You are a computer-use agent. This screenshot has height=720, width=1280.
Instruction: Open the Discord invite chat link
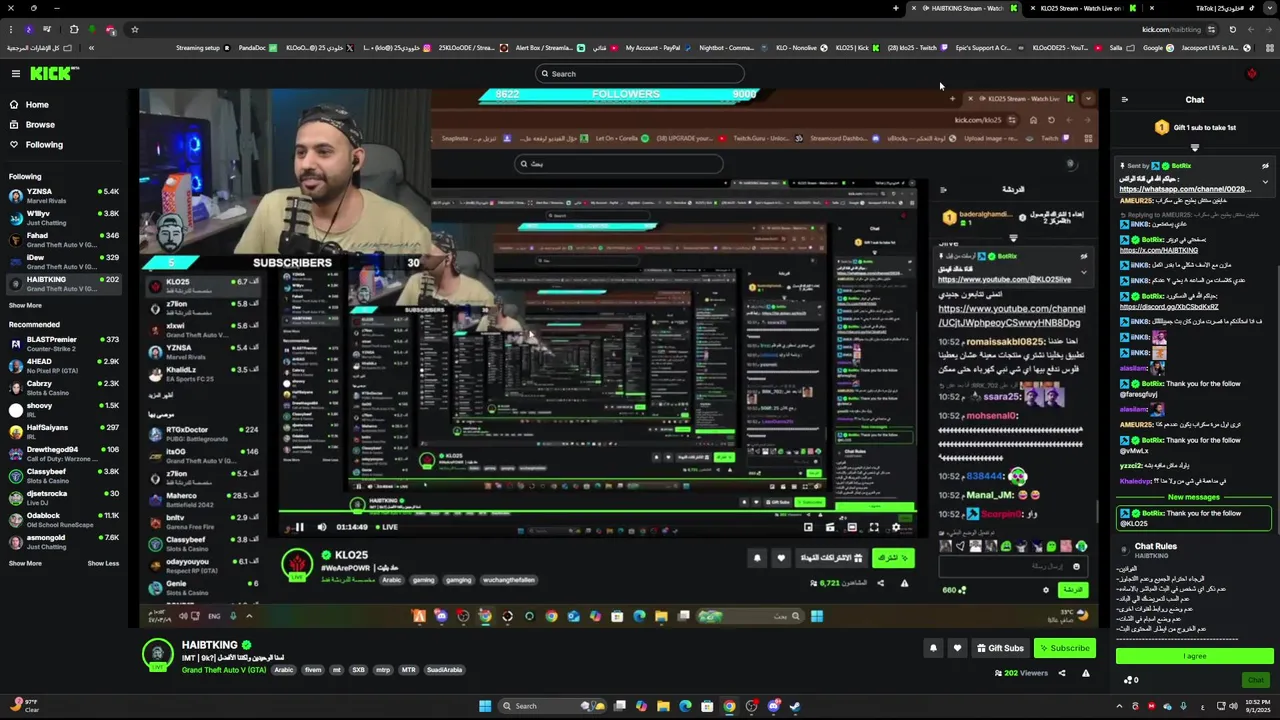1169,307
